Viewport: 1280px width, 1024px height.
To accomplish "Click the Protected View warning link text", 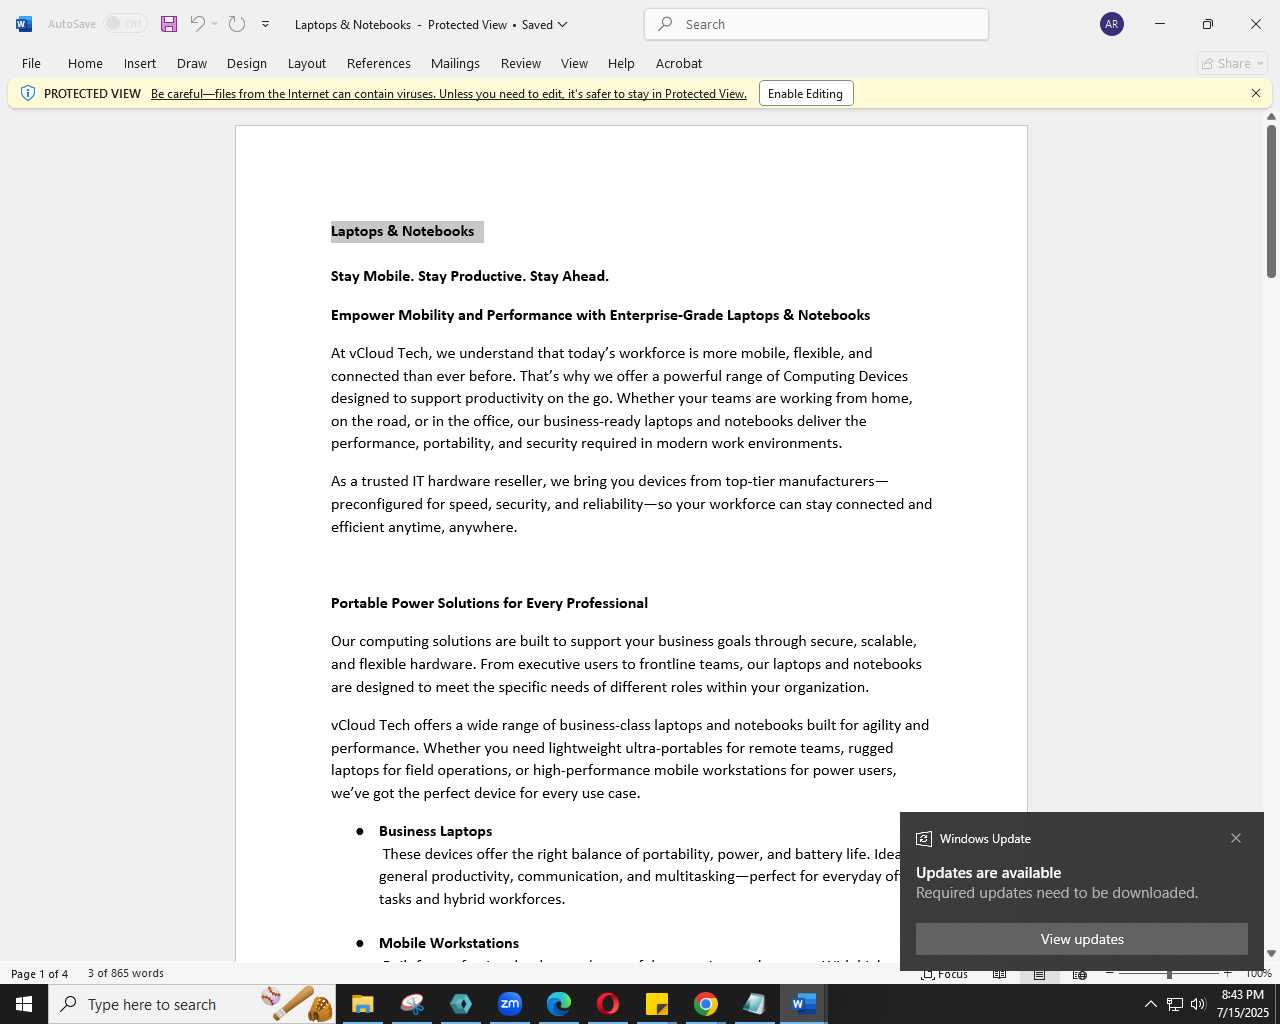I will coord(449,93).
